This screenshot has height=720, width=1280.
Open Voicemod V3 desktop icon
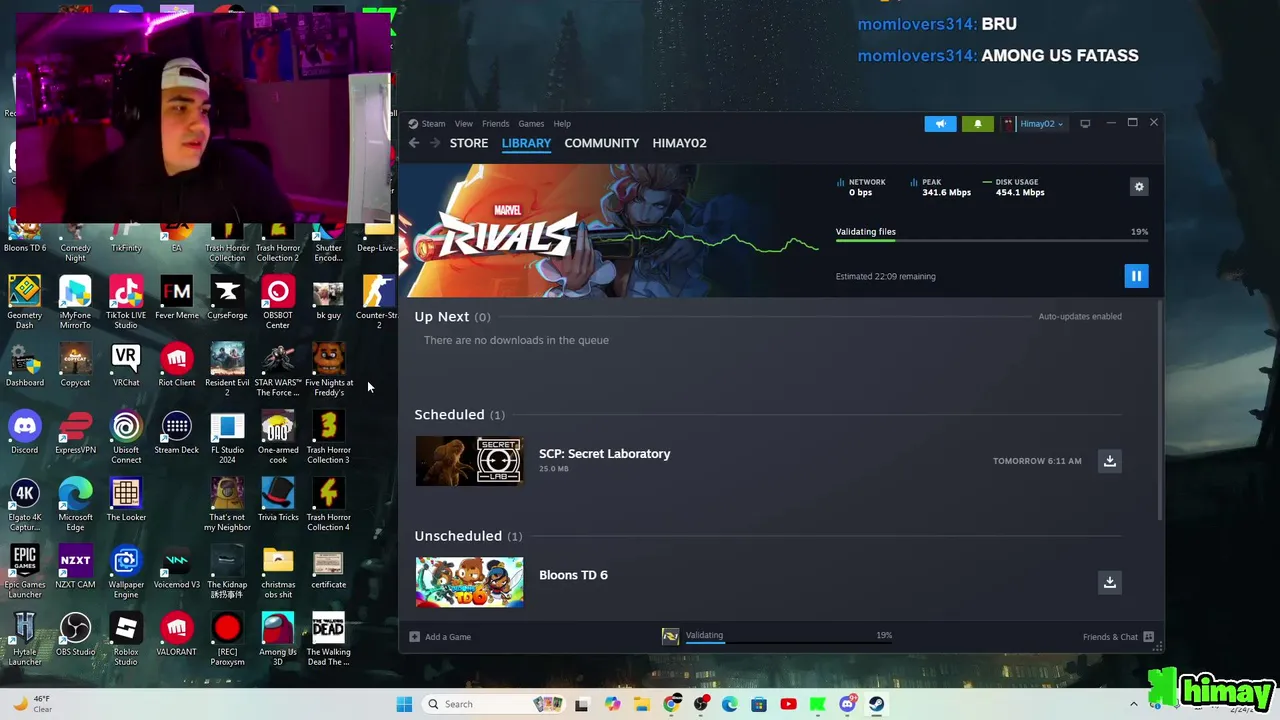pyautogui.click(x=177, y=568)
